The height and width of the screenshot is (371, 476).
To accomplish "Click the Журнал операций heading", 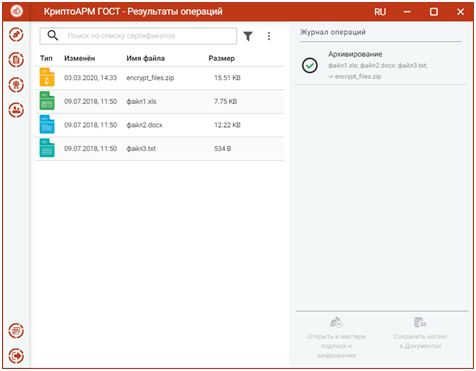I will (x=333, y=32).
